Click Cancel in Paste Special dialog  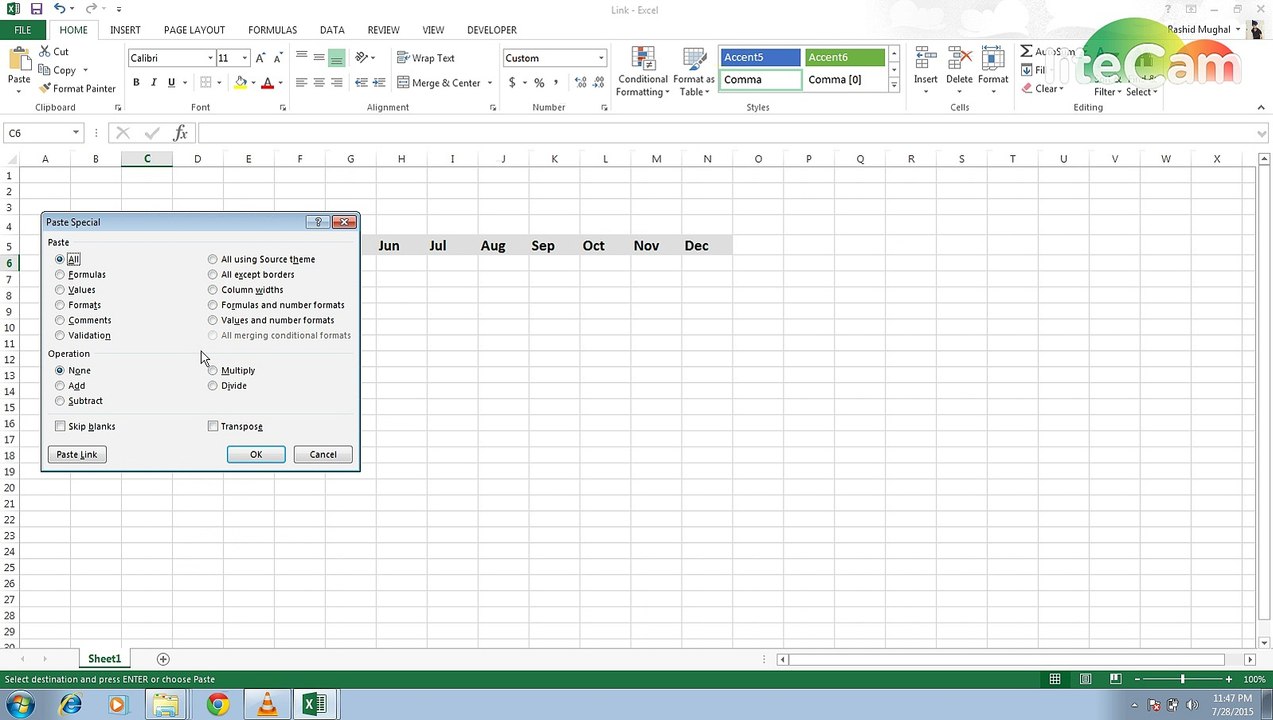323,455
